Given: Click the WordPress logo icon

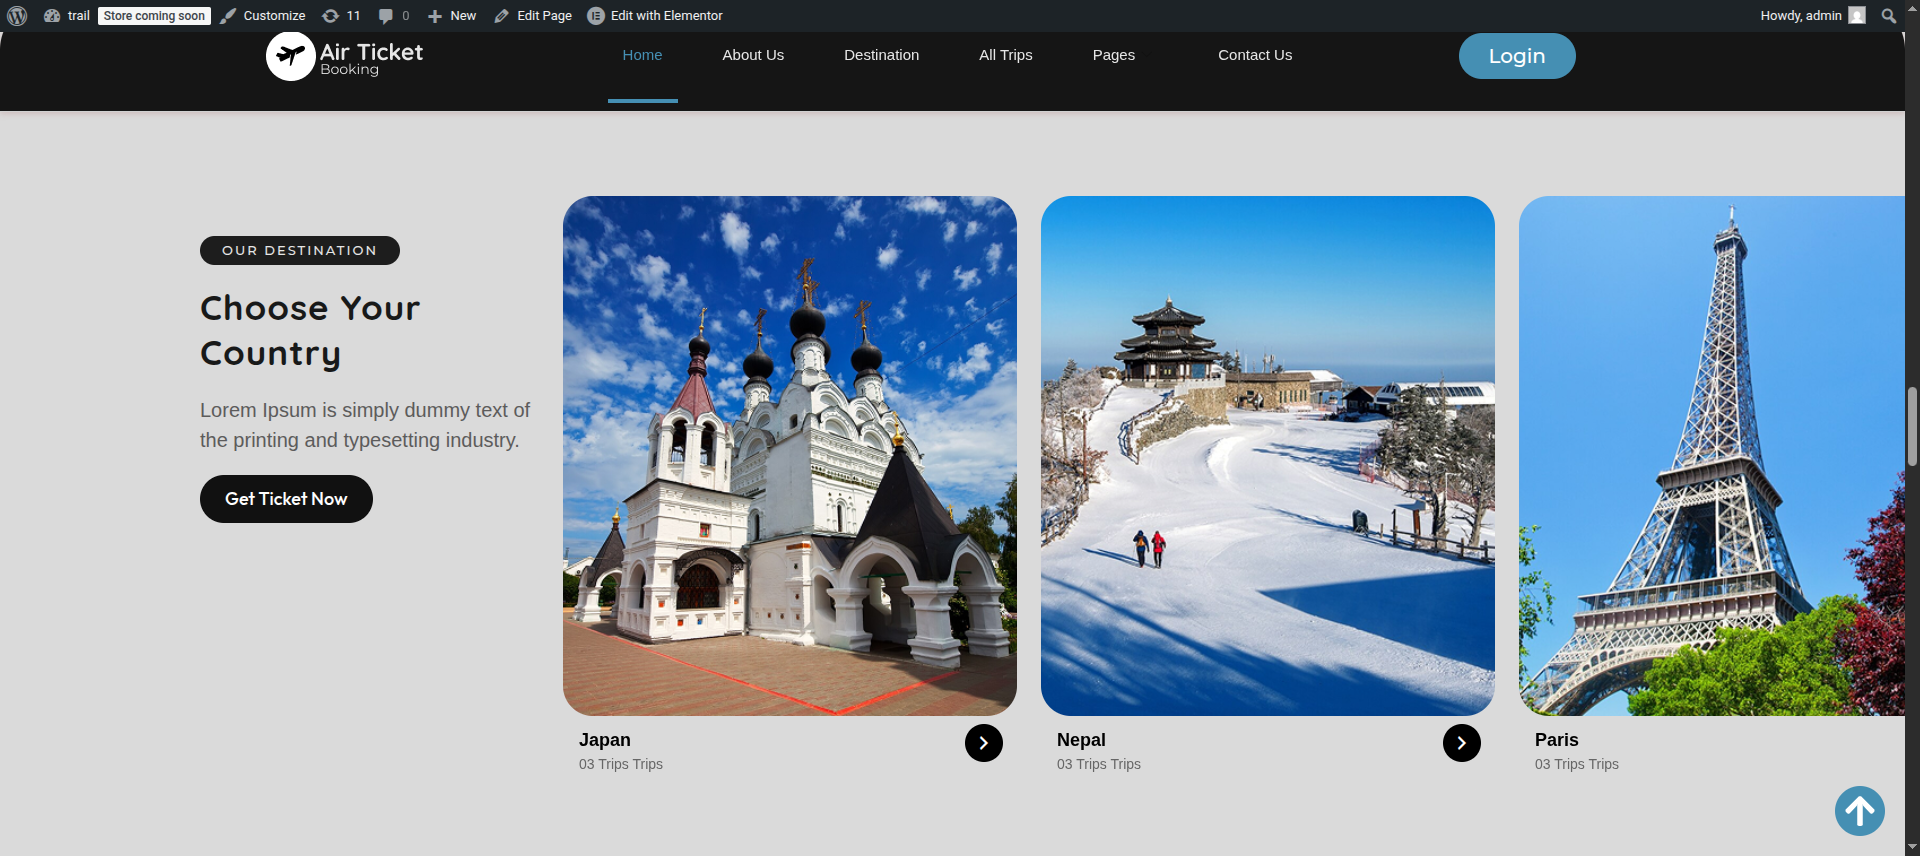Looking at the screenshot, I should click(17, 16).
